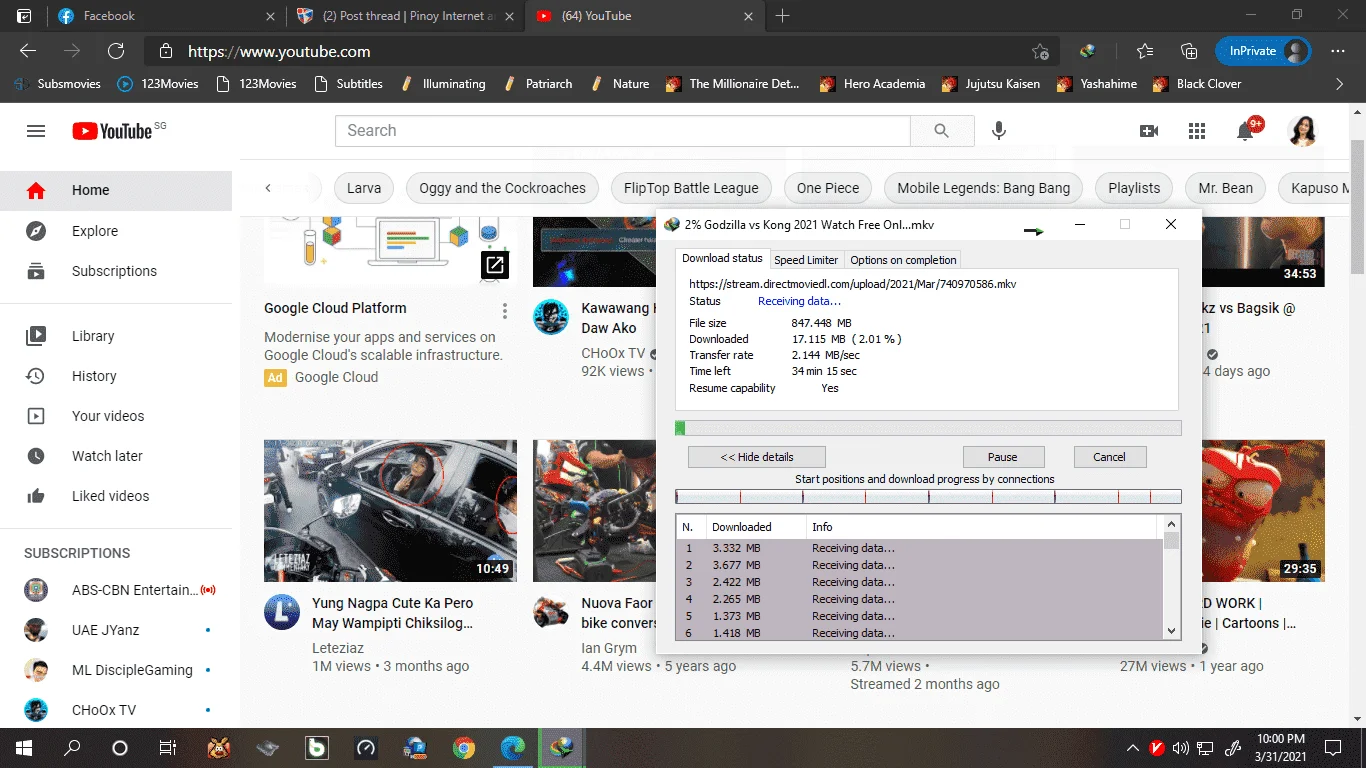Screen dimensions: 1366x768
Task: Click the connections download progress strip
Action: (928, 497)
